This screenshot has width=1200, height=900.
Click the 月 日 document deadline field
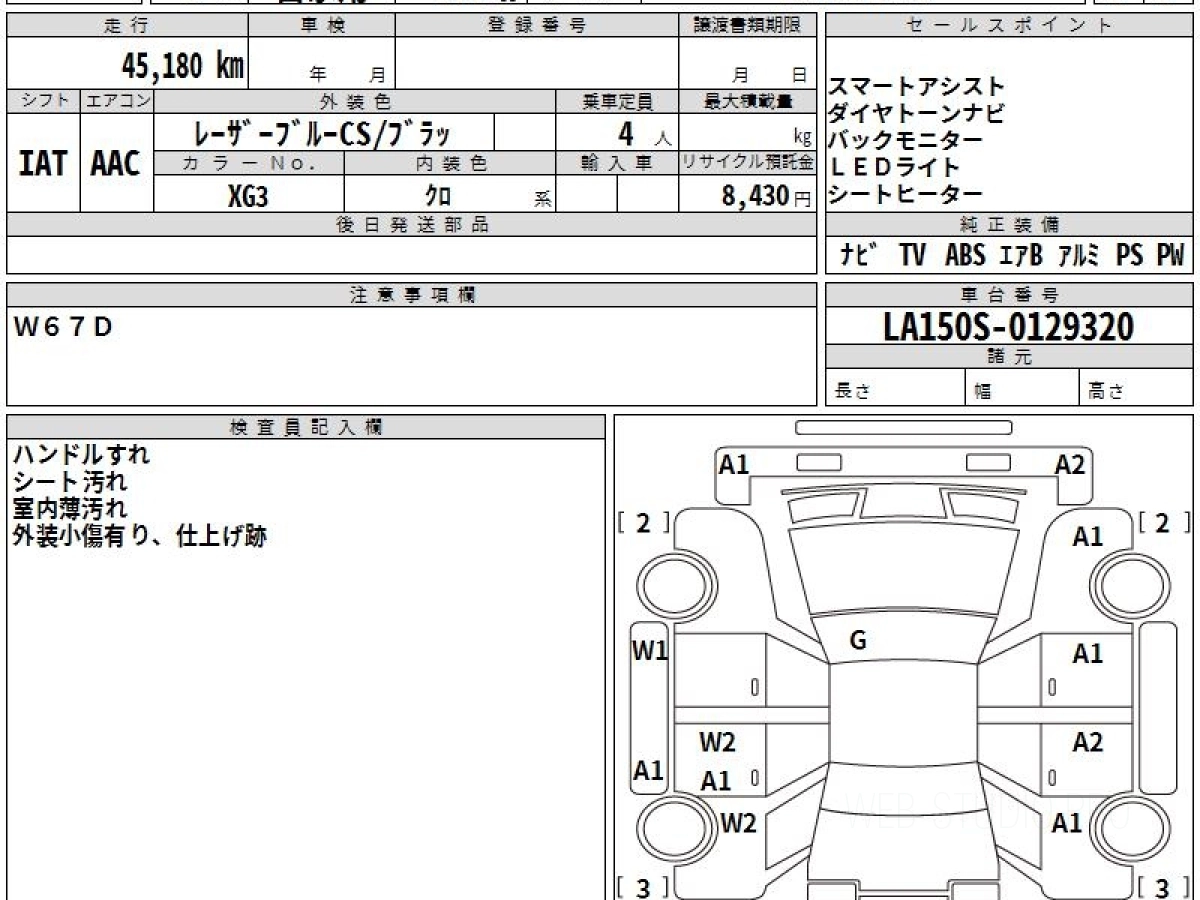(x=768, y=74)
